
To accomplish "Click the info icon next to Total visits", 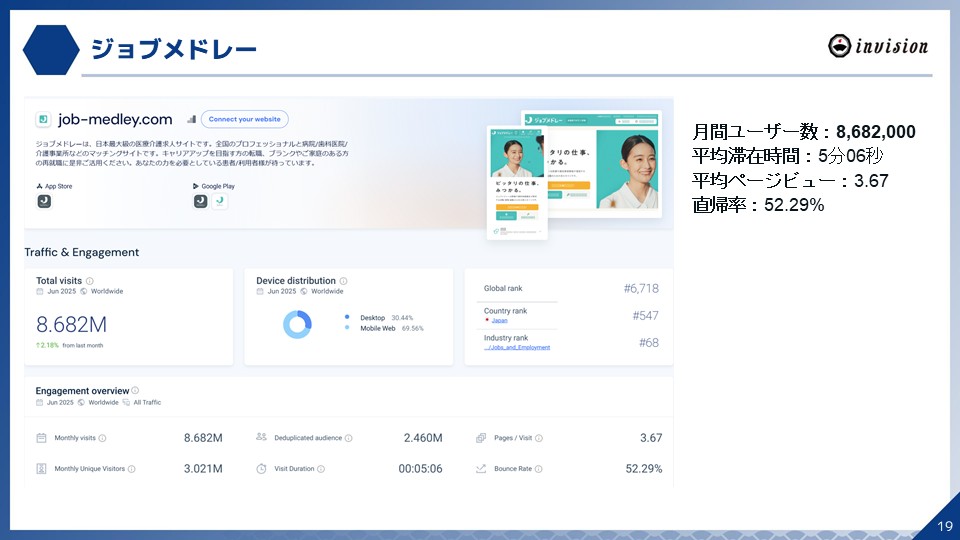I will tap(90, 281).
